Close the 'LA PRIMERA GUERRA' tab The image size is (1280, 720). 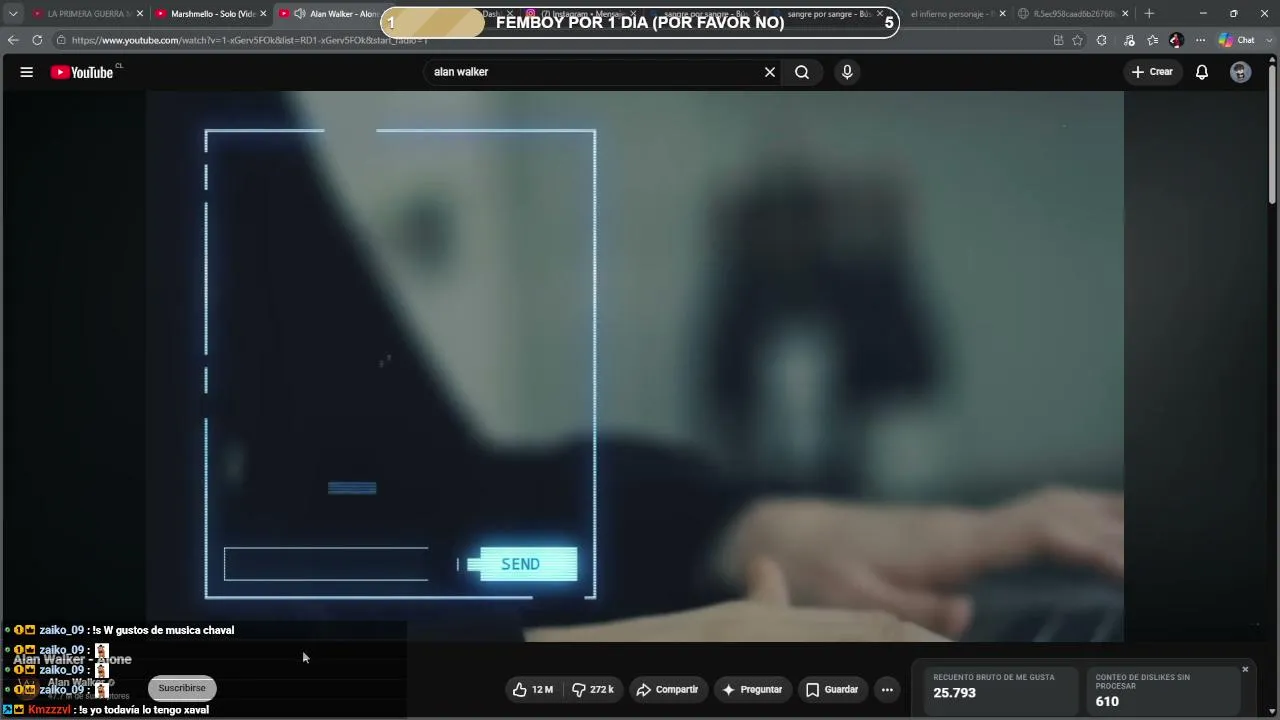tap(140, 14)
